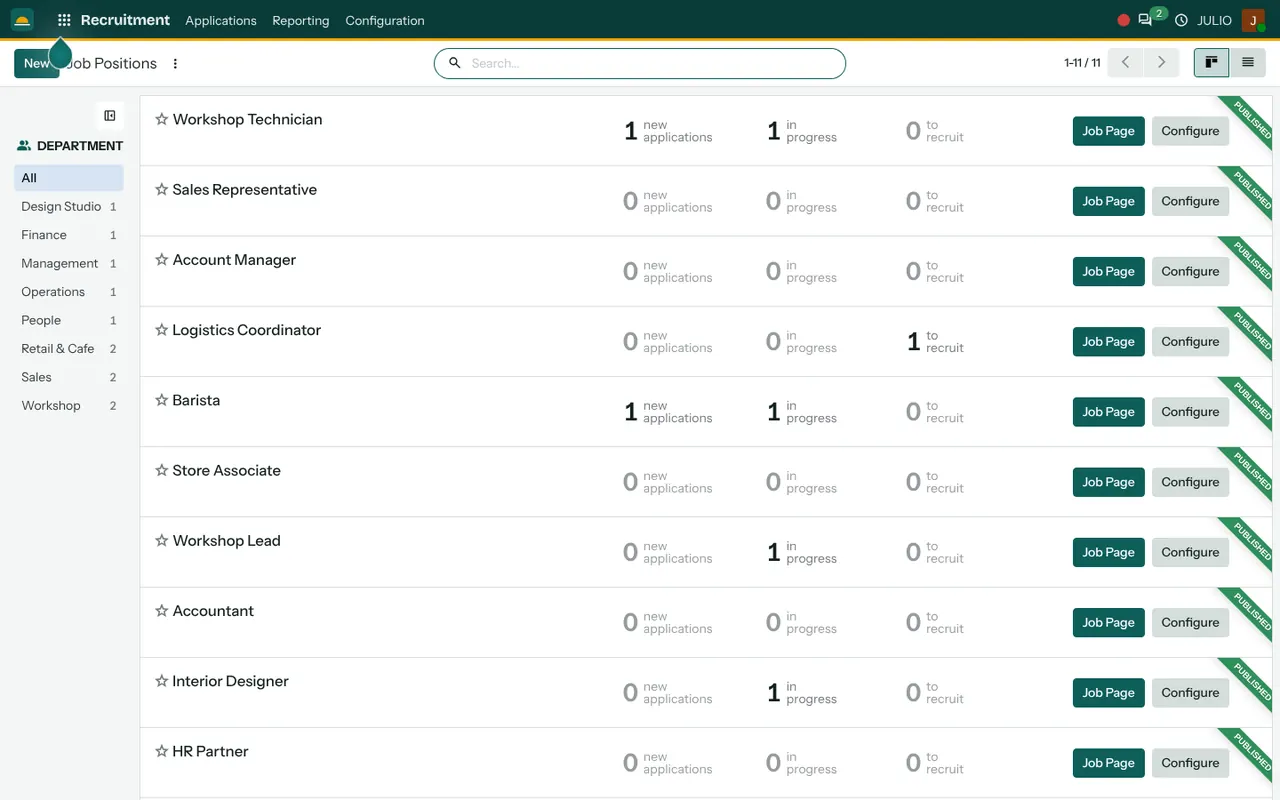The height and width of the screenshot is (800, 1280).
Task: Toggle the star on Barista
Action: [161, 400]
